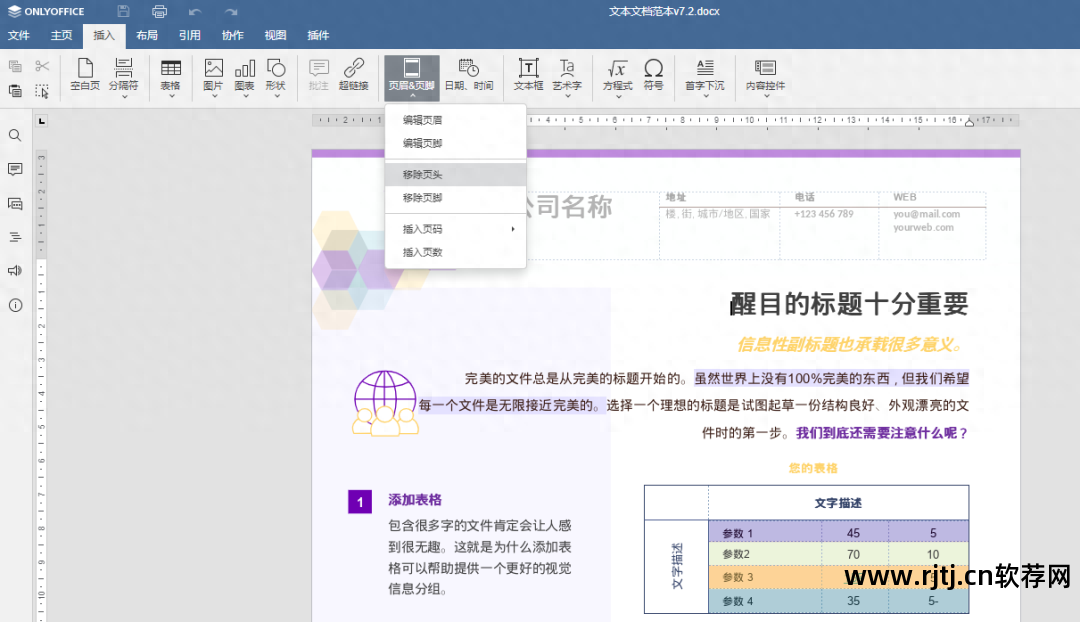This screenshot has height=622, width=1080.
Task: Open document search from the left sidebar
Action: [x=15, y=135]
